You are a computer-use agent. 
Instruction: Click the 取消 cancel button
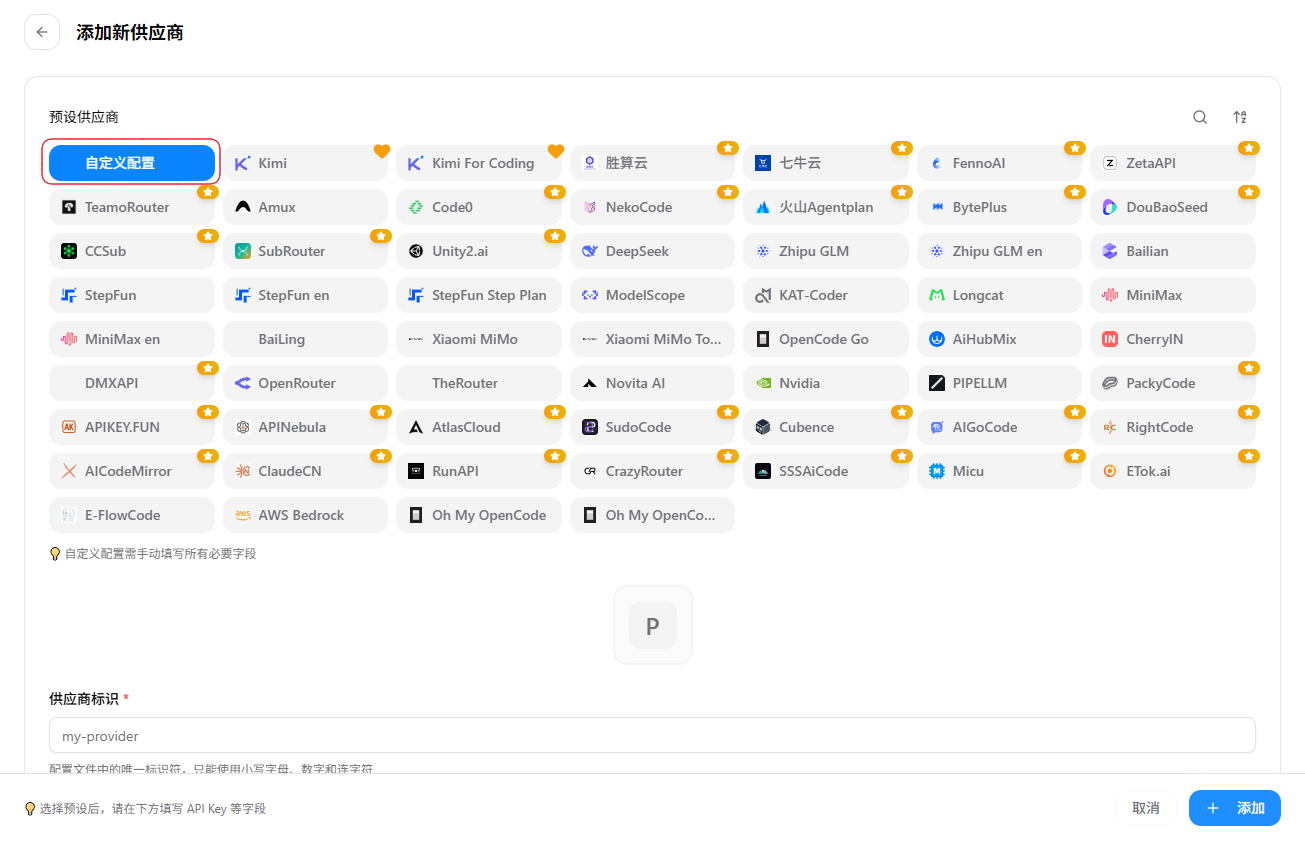1146,808
